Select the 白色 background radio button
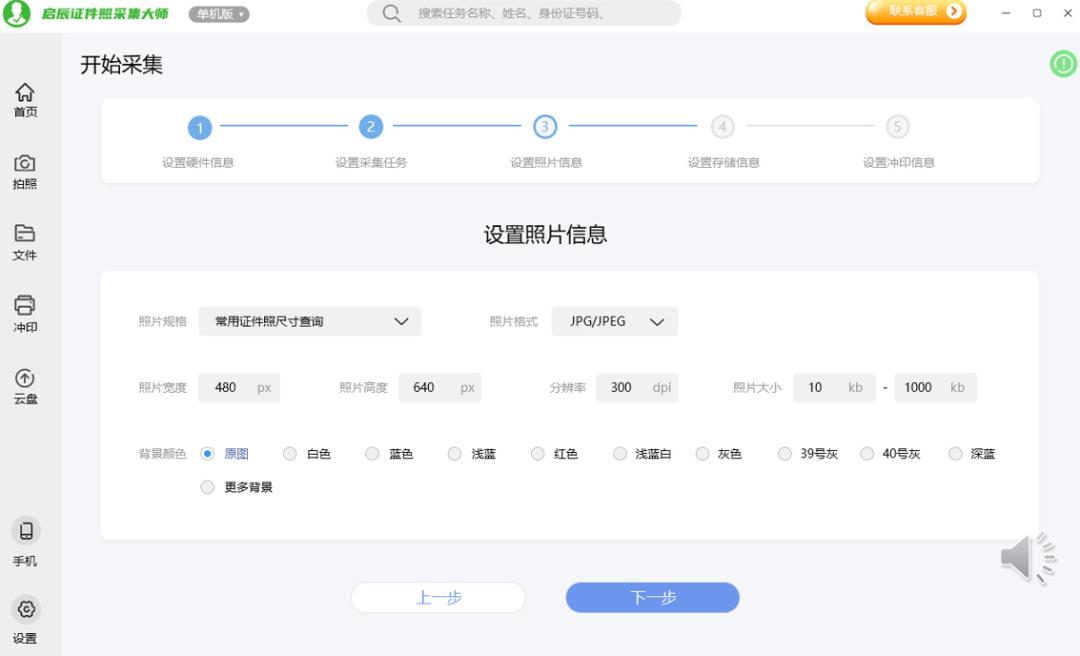Image resolution: width=1080 pixels, height=656 pixels. (x=290, y=454)
